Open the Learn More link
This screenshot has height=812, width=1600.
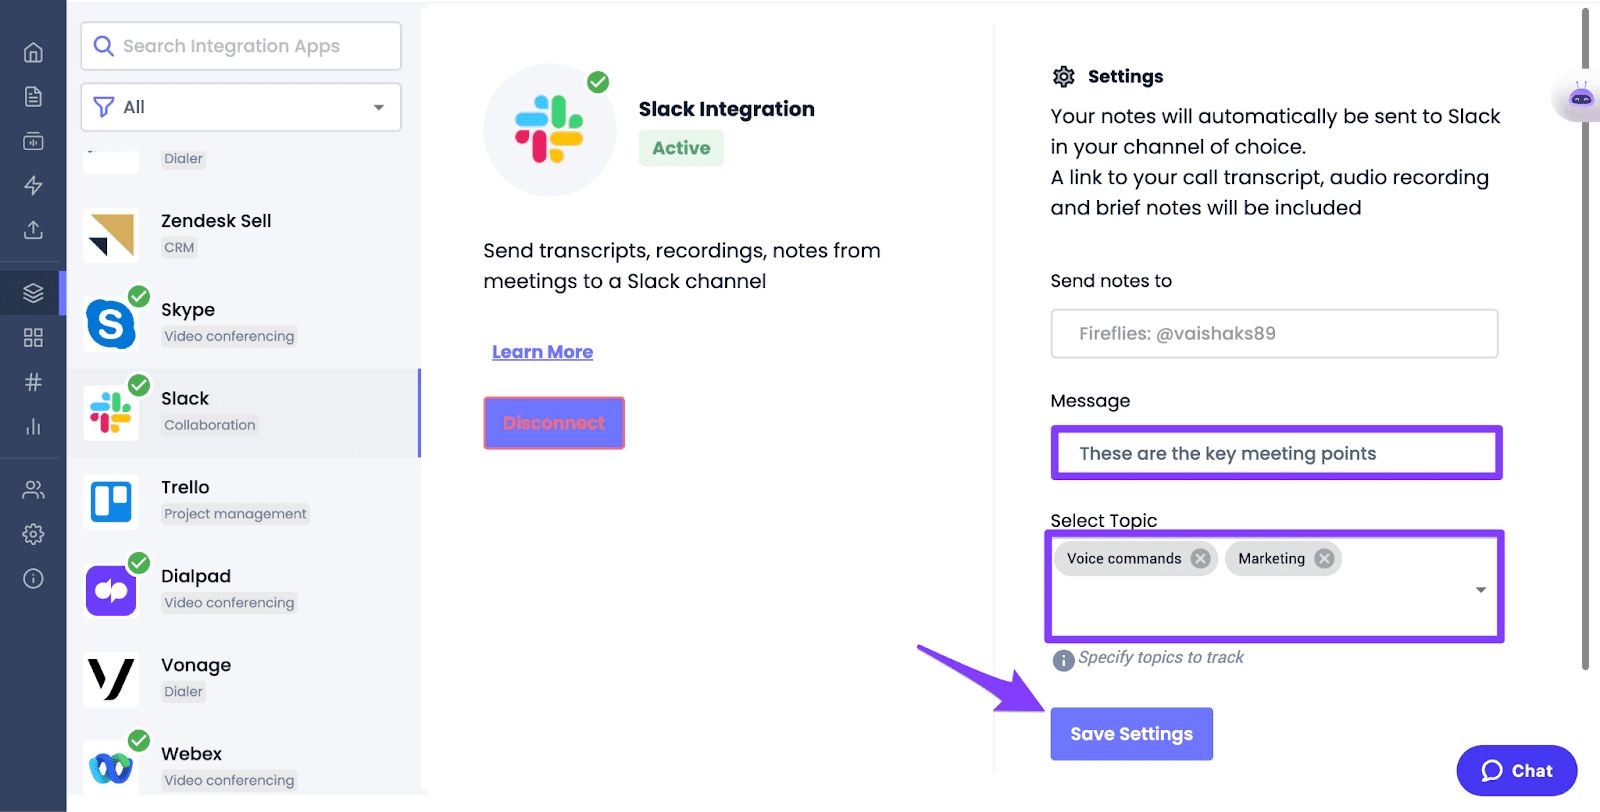tap(542, 351)
